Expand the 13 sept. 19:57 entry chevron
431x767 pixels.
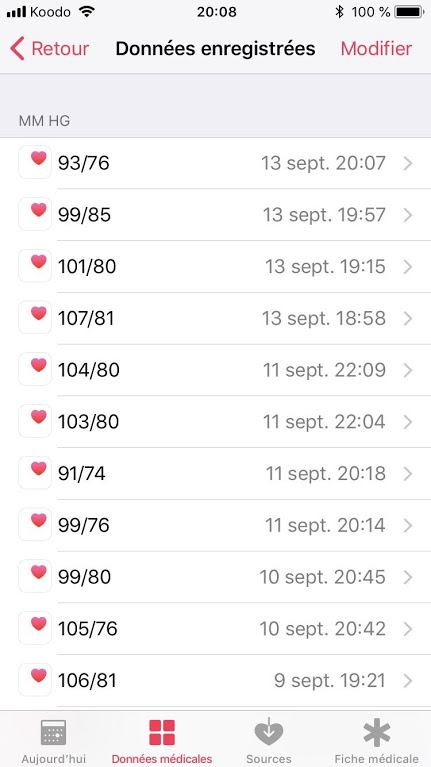tap(408, 215)
